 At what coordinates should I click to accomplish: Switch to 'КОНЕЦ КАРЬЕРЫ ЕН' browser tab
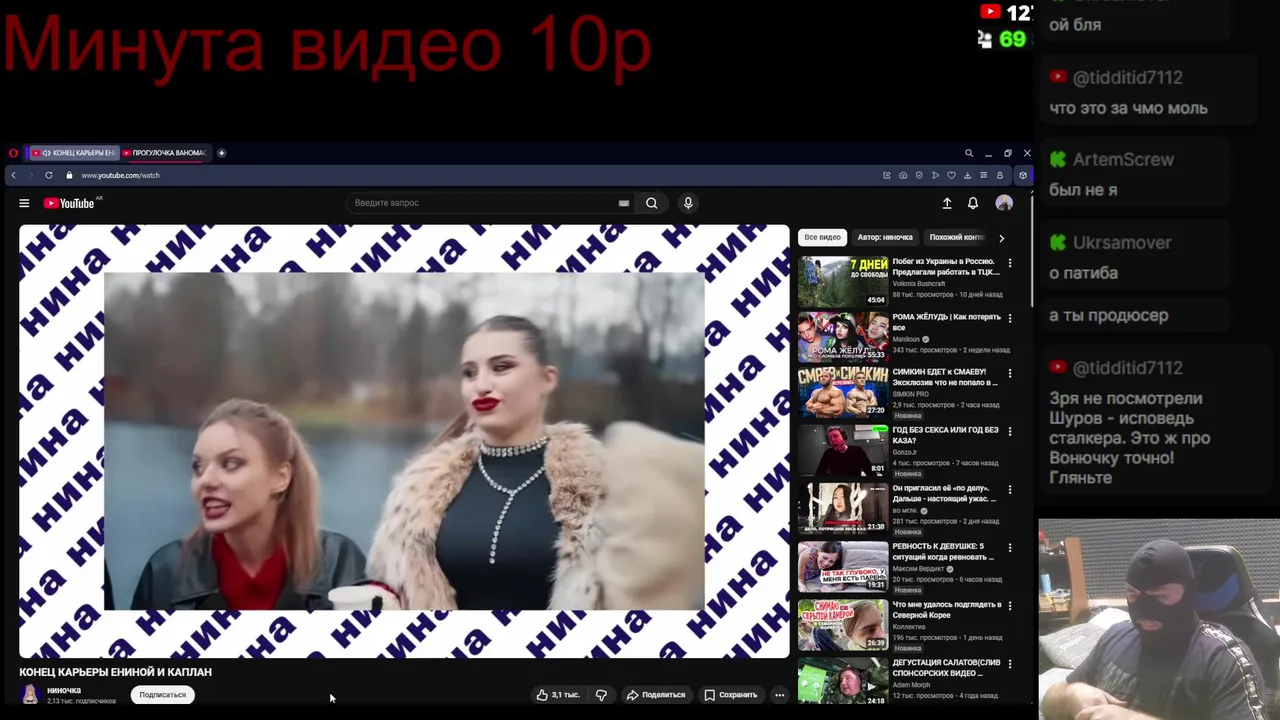coord(73,153)
